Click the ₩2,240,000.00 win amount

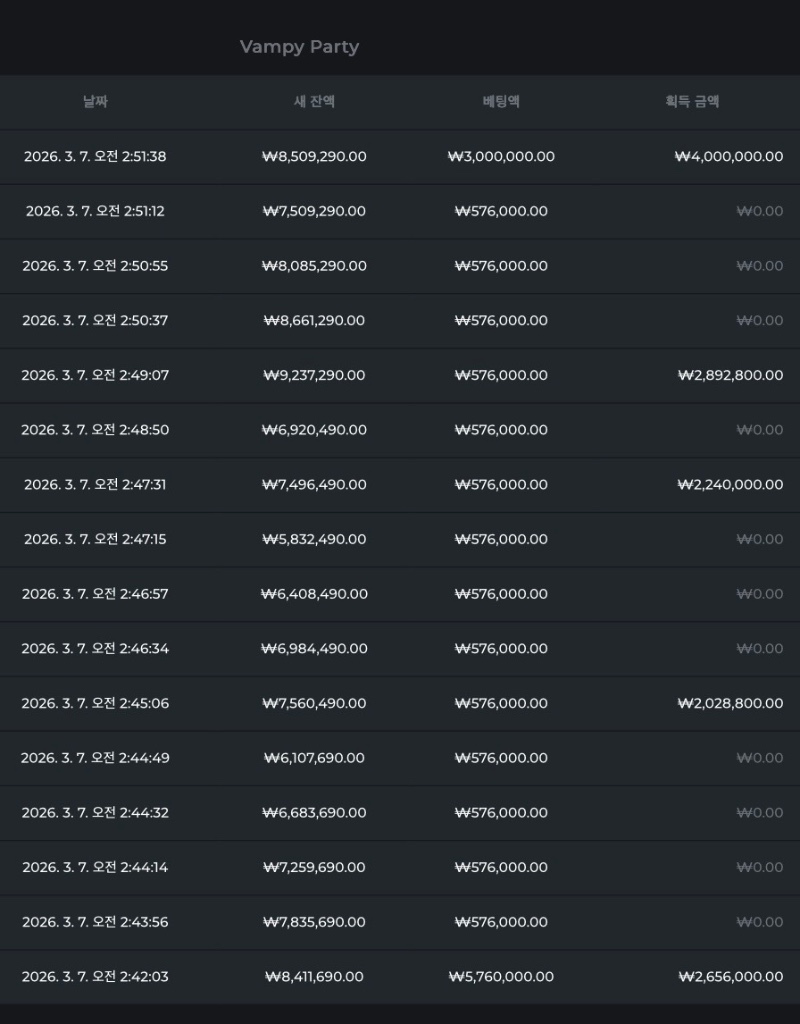(x=730, y=485)
